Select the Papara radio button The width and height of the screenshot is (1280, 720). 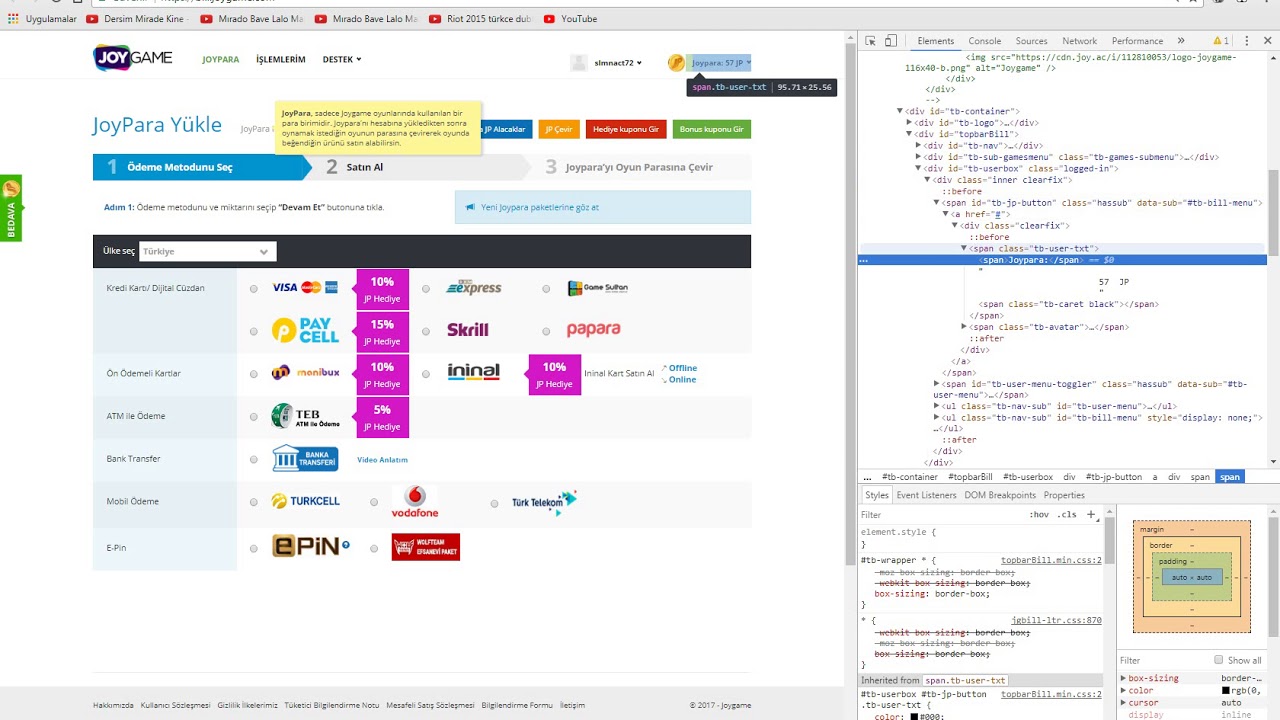[546, 331]
